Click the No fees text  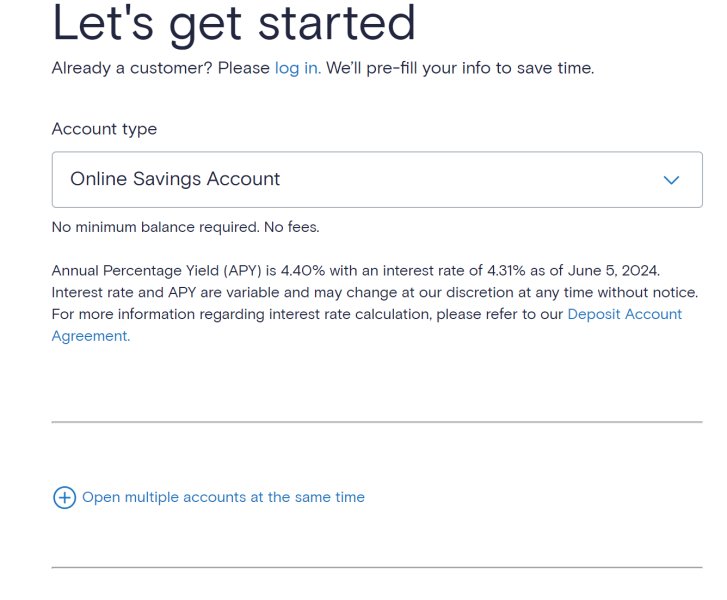(291, 227)
